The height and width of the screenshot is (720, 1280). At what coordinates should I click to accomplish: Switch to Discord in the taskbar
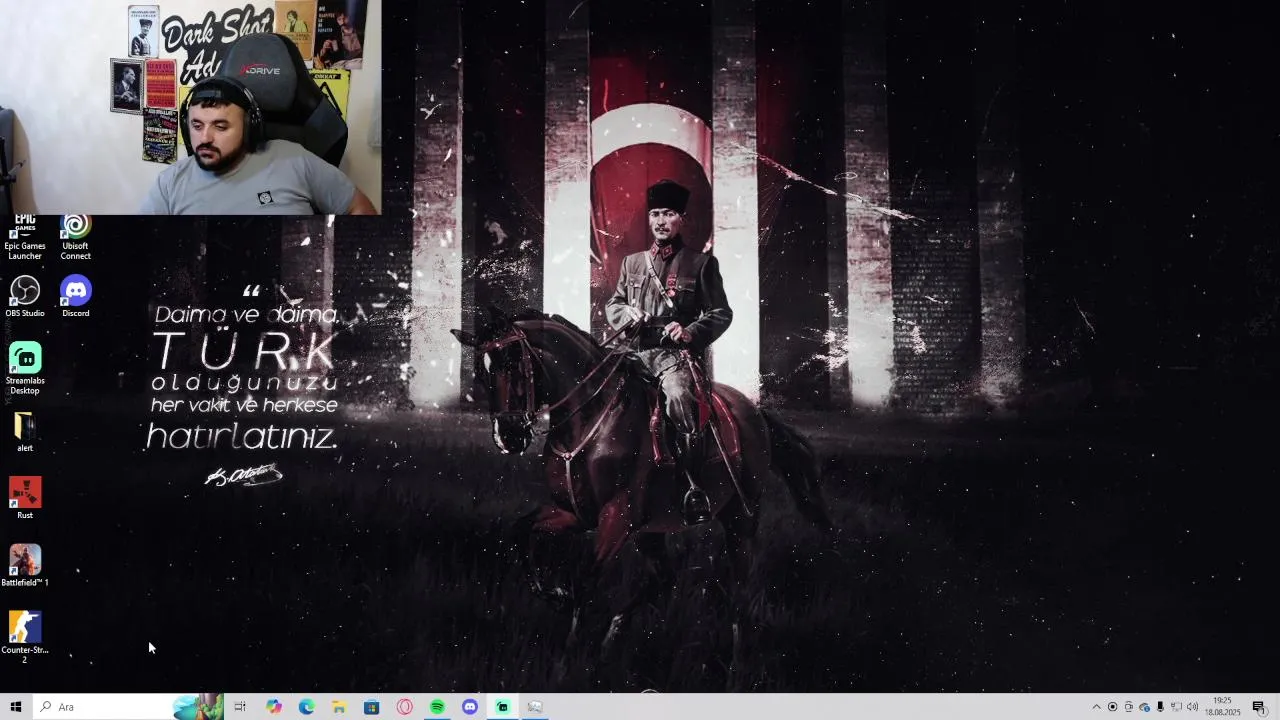coord(470,707)
